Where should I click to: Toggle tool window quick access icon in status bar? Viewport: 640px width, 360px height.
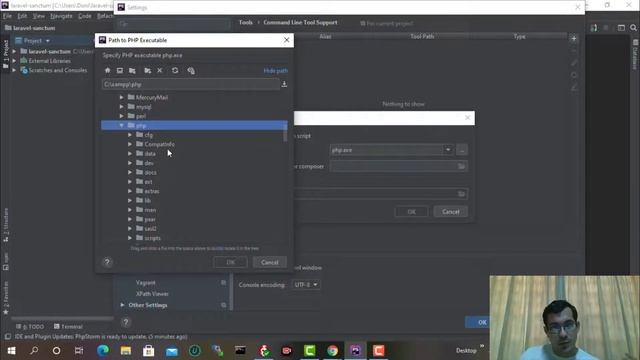7,337
